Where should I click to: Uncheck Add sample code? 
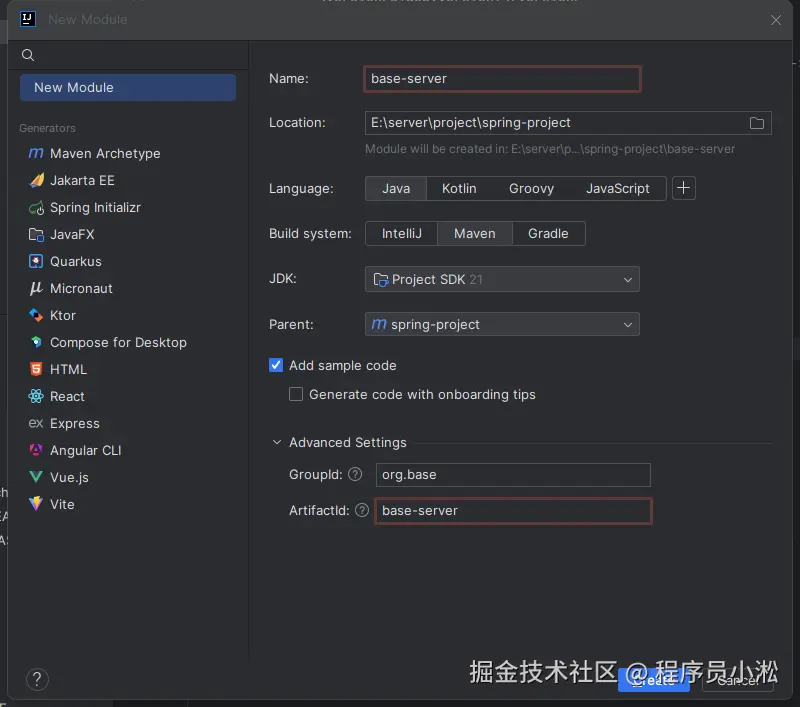tap(276, 365)
